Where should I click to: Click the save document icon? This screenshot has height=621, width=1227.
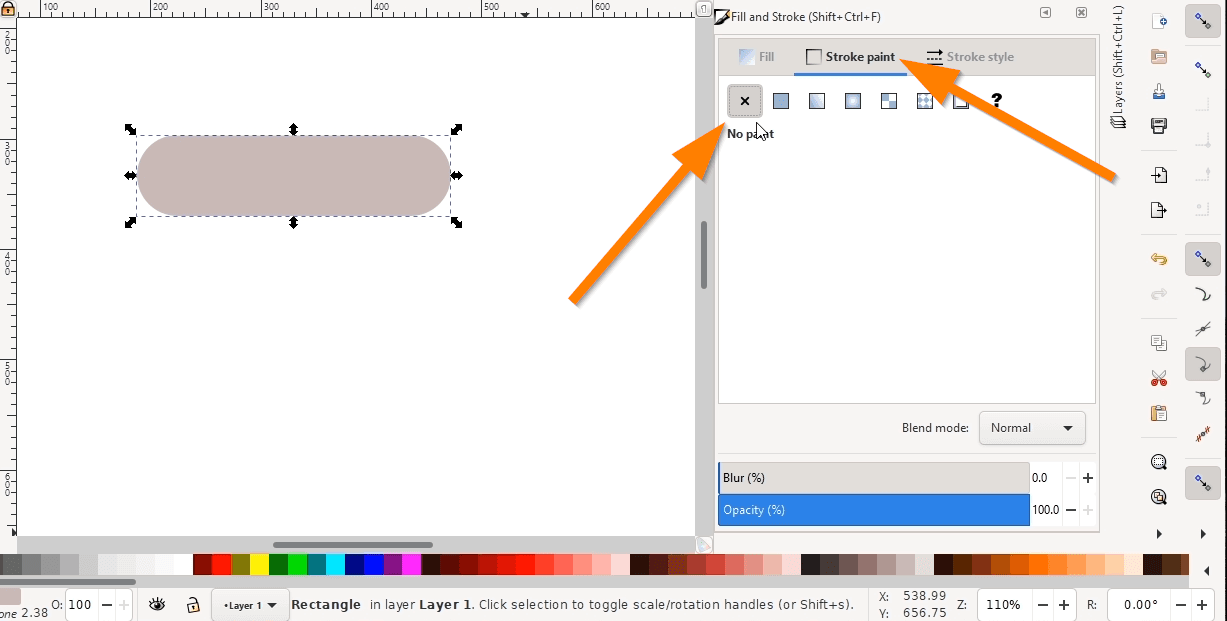[1159, 91]
